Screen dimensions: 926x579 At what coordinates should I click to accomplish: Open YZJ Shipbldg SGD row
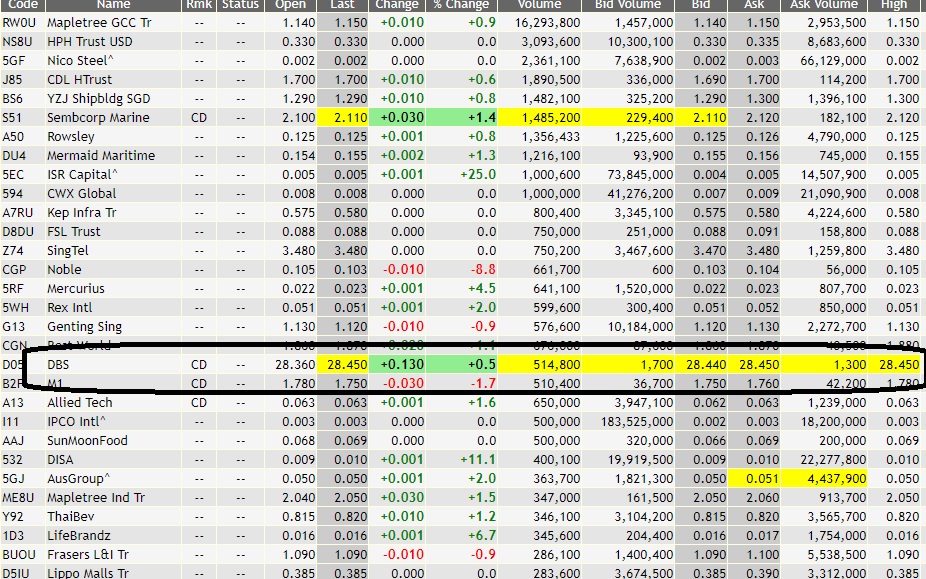click(99, 98)
